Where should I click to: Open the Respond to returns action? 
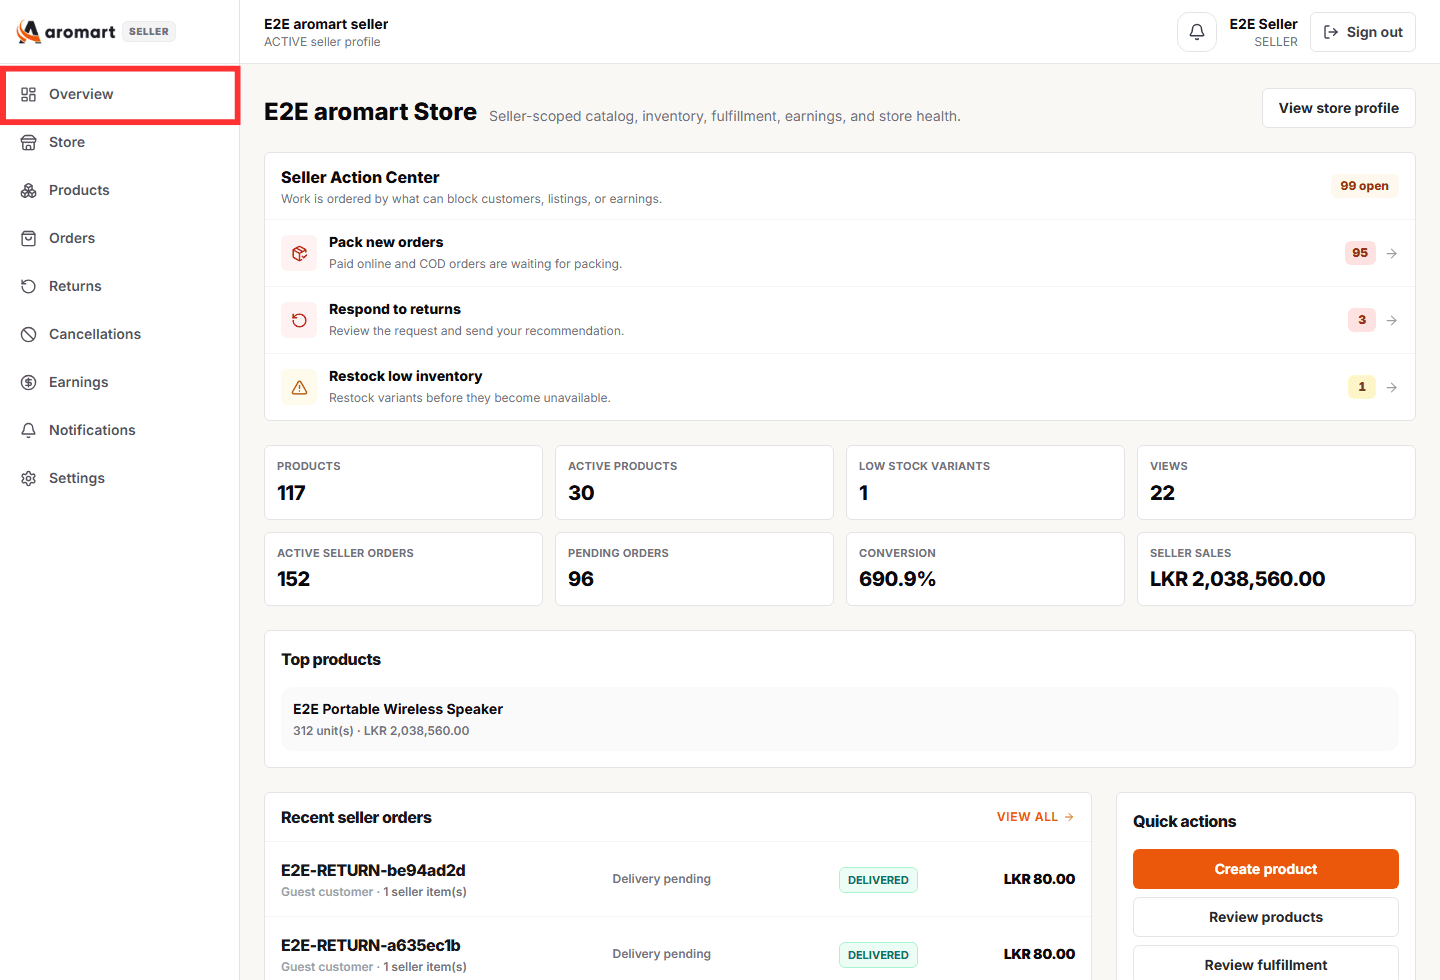point(840,320)
